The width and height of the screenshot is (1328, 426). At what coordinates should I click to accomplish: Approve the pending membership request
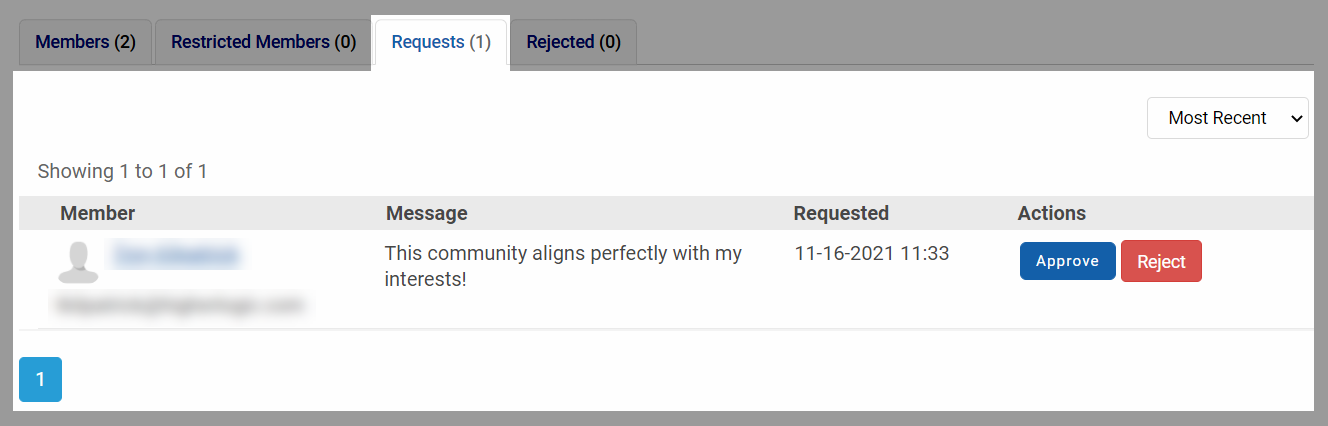tap(1067, 261)
